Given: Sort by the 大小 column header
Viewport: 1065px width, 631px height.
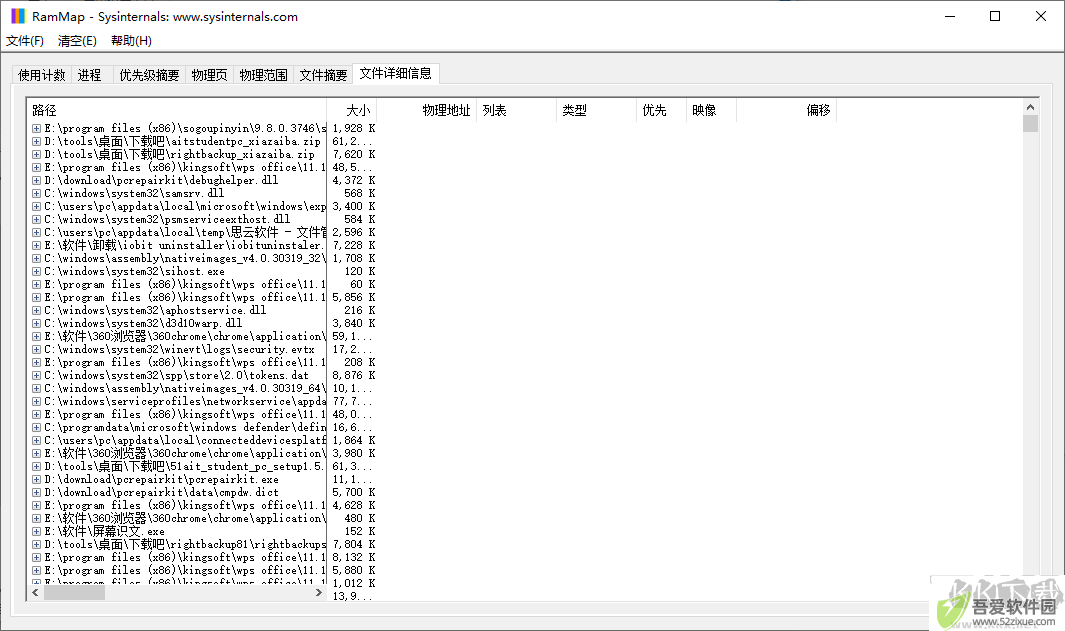Looking at the screenshot, I should (352, 110).
